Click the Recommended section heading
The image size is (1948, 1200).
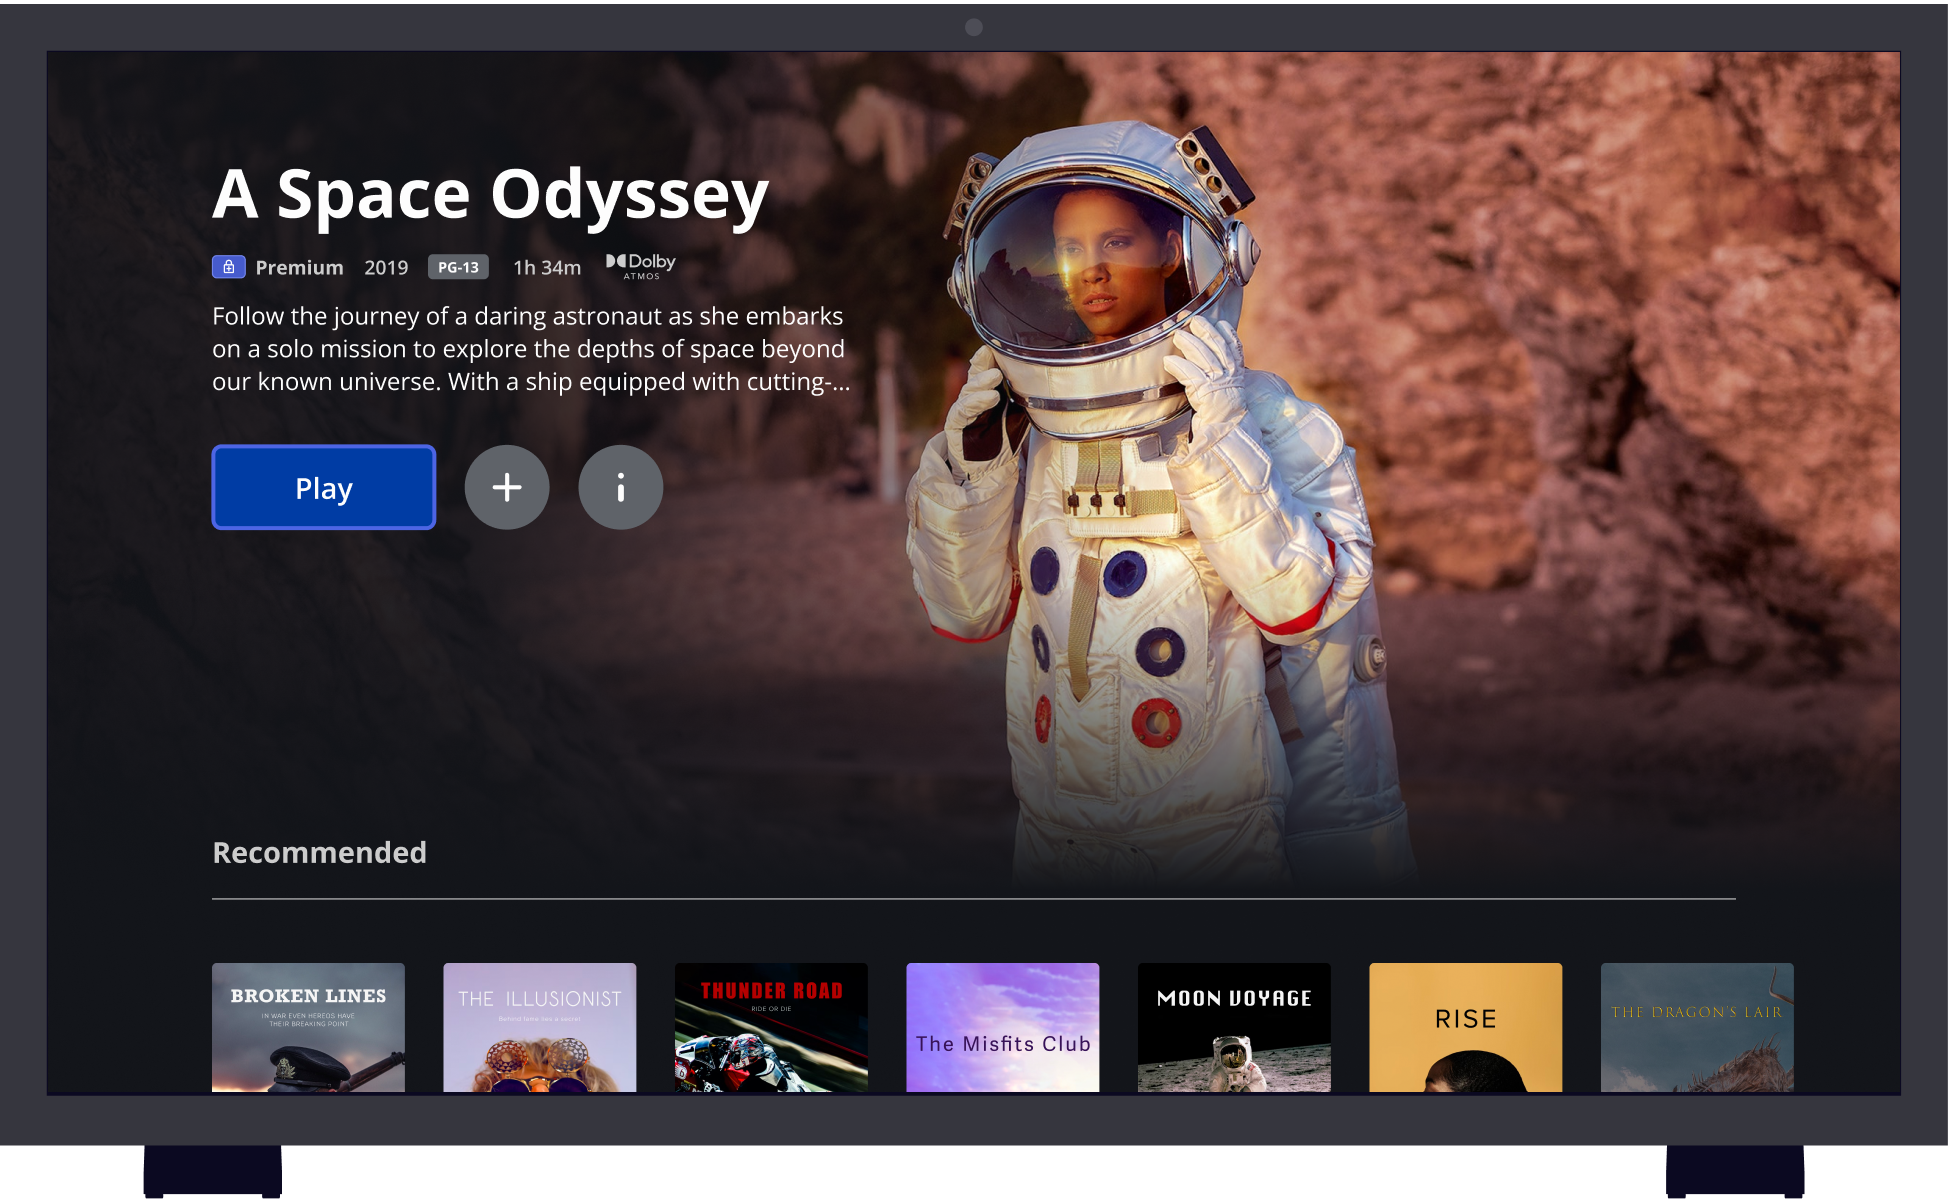[320, 852]
